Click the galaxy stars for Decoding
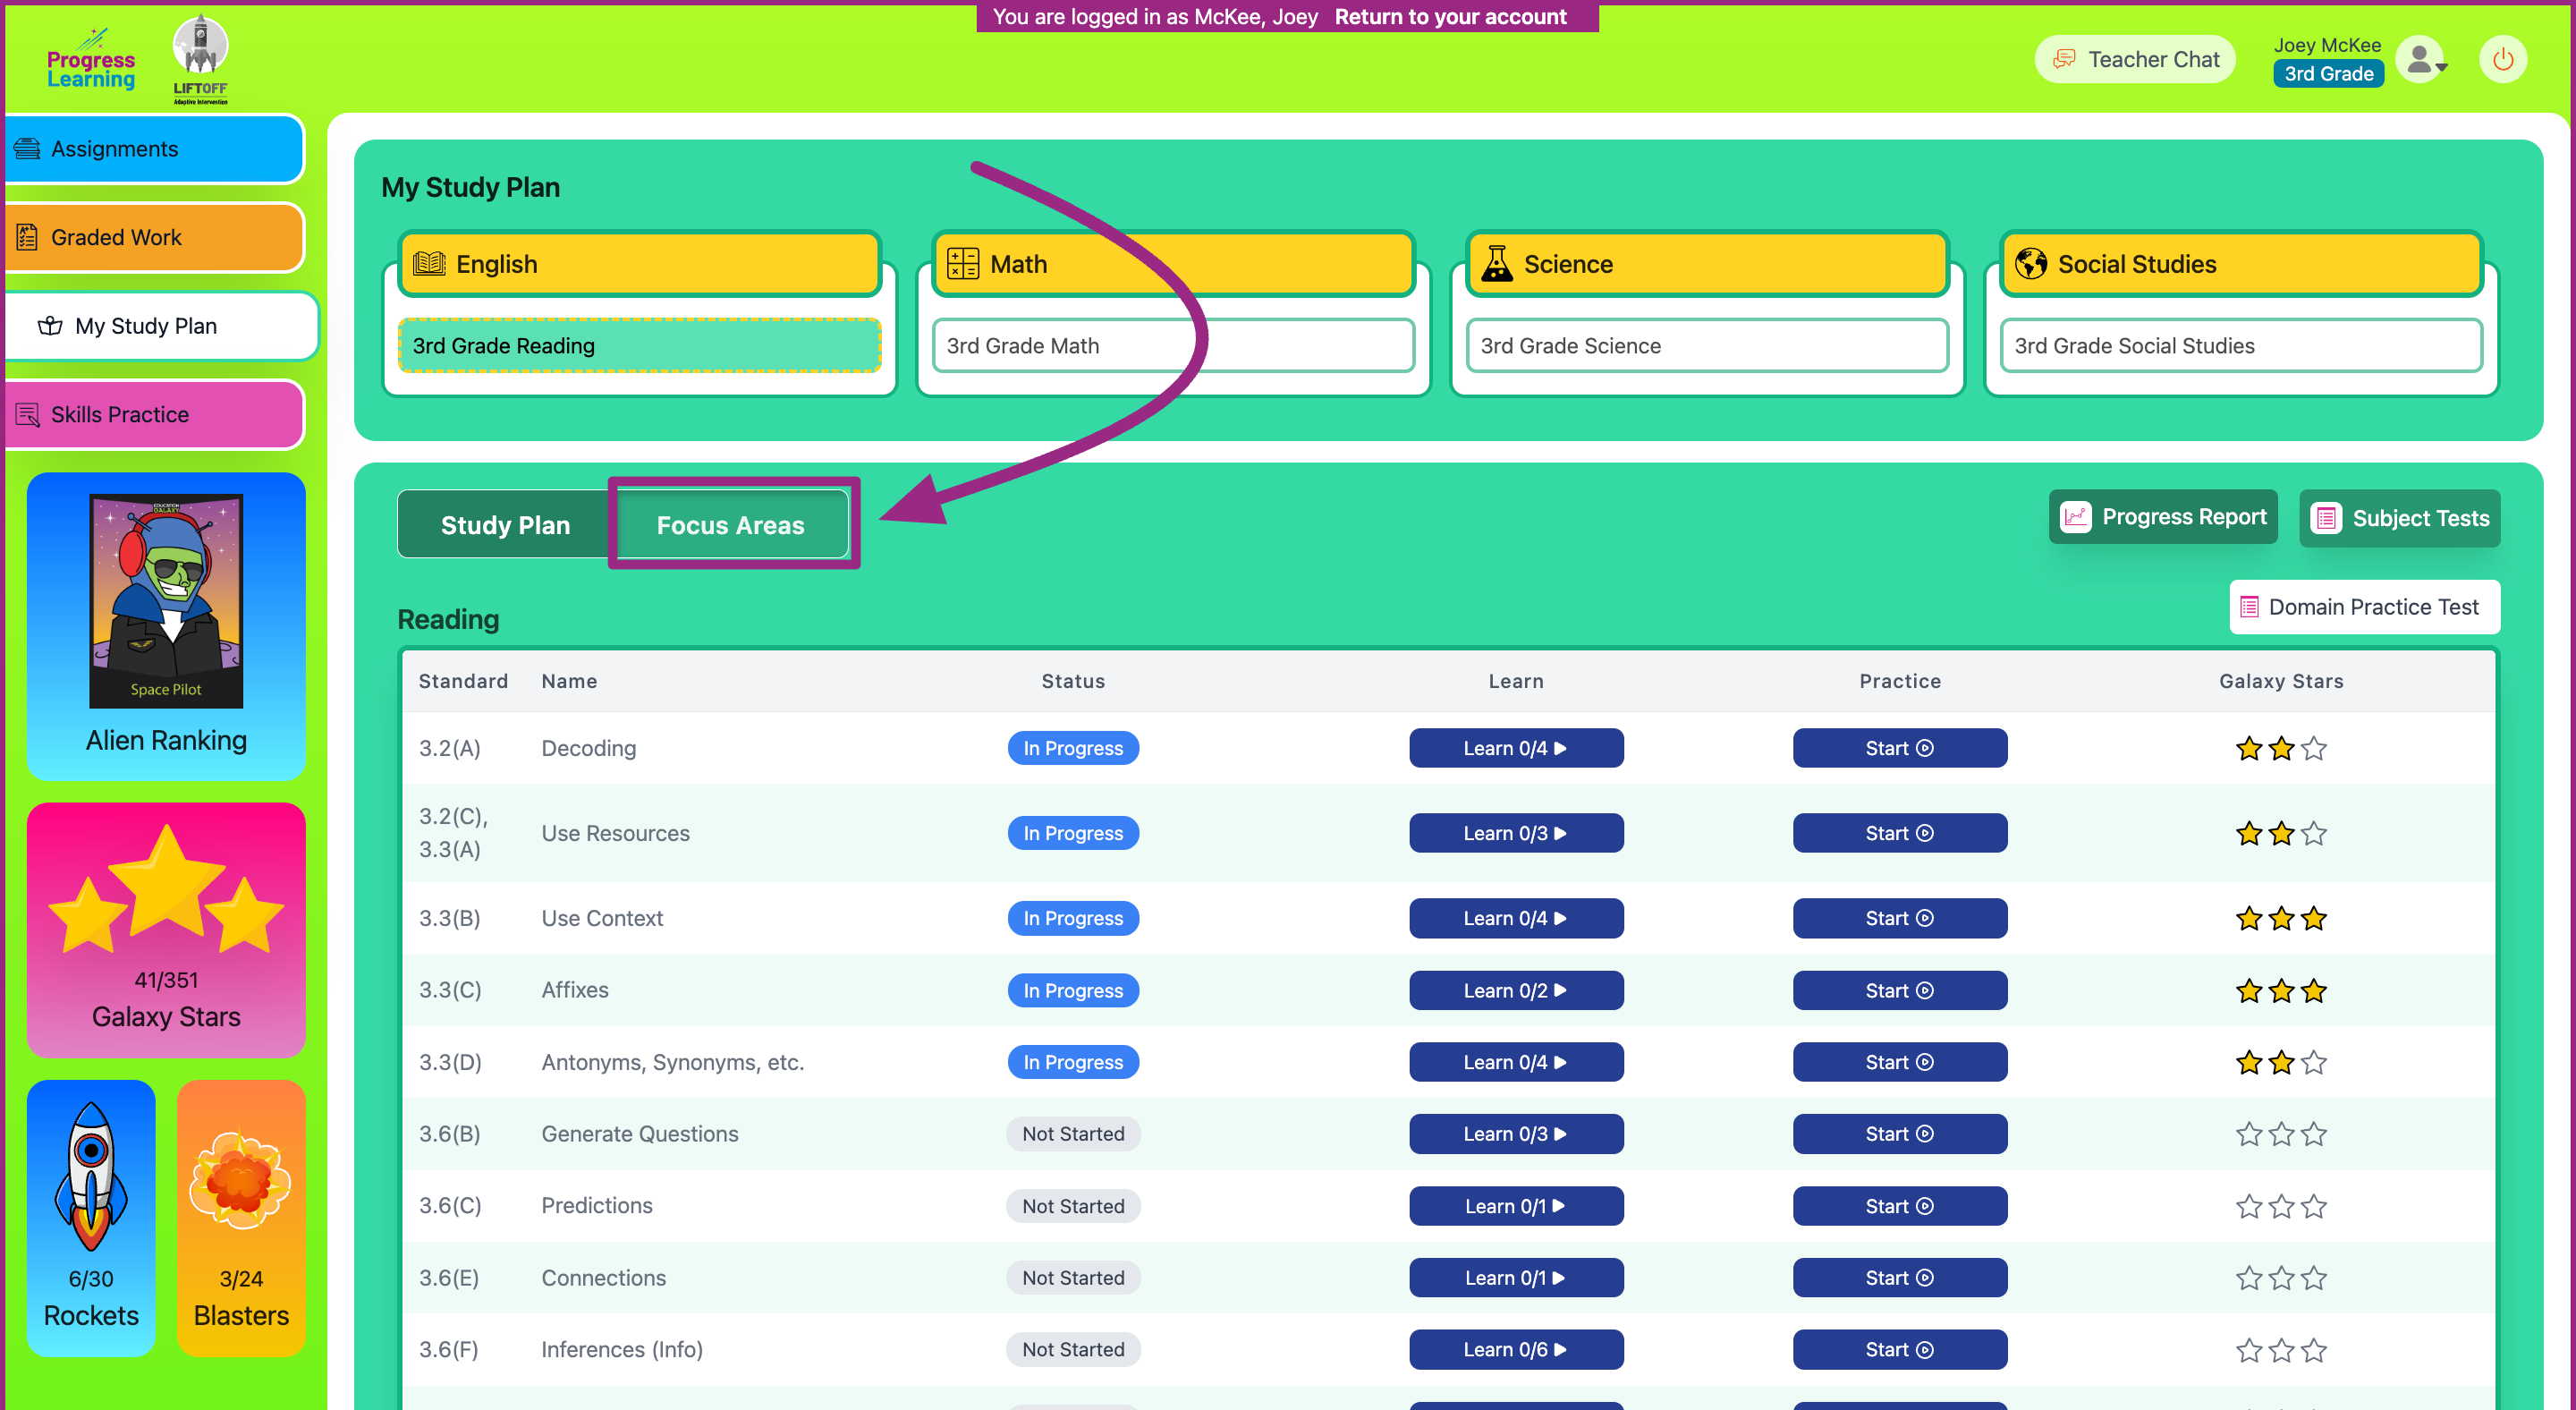2576x1410 pixels. (2281, 749)
